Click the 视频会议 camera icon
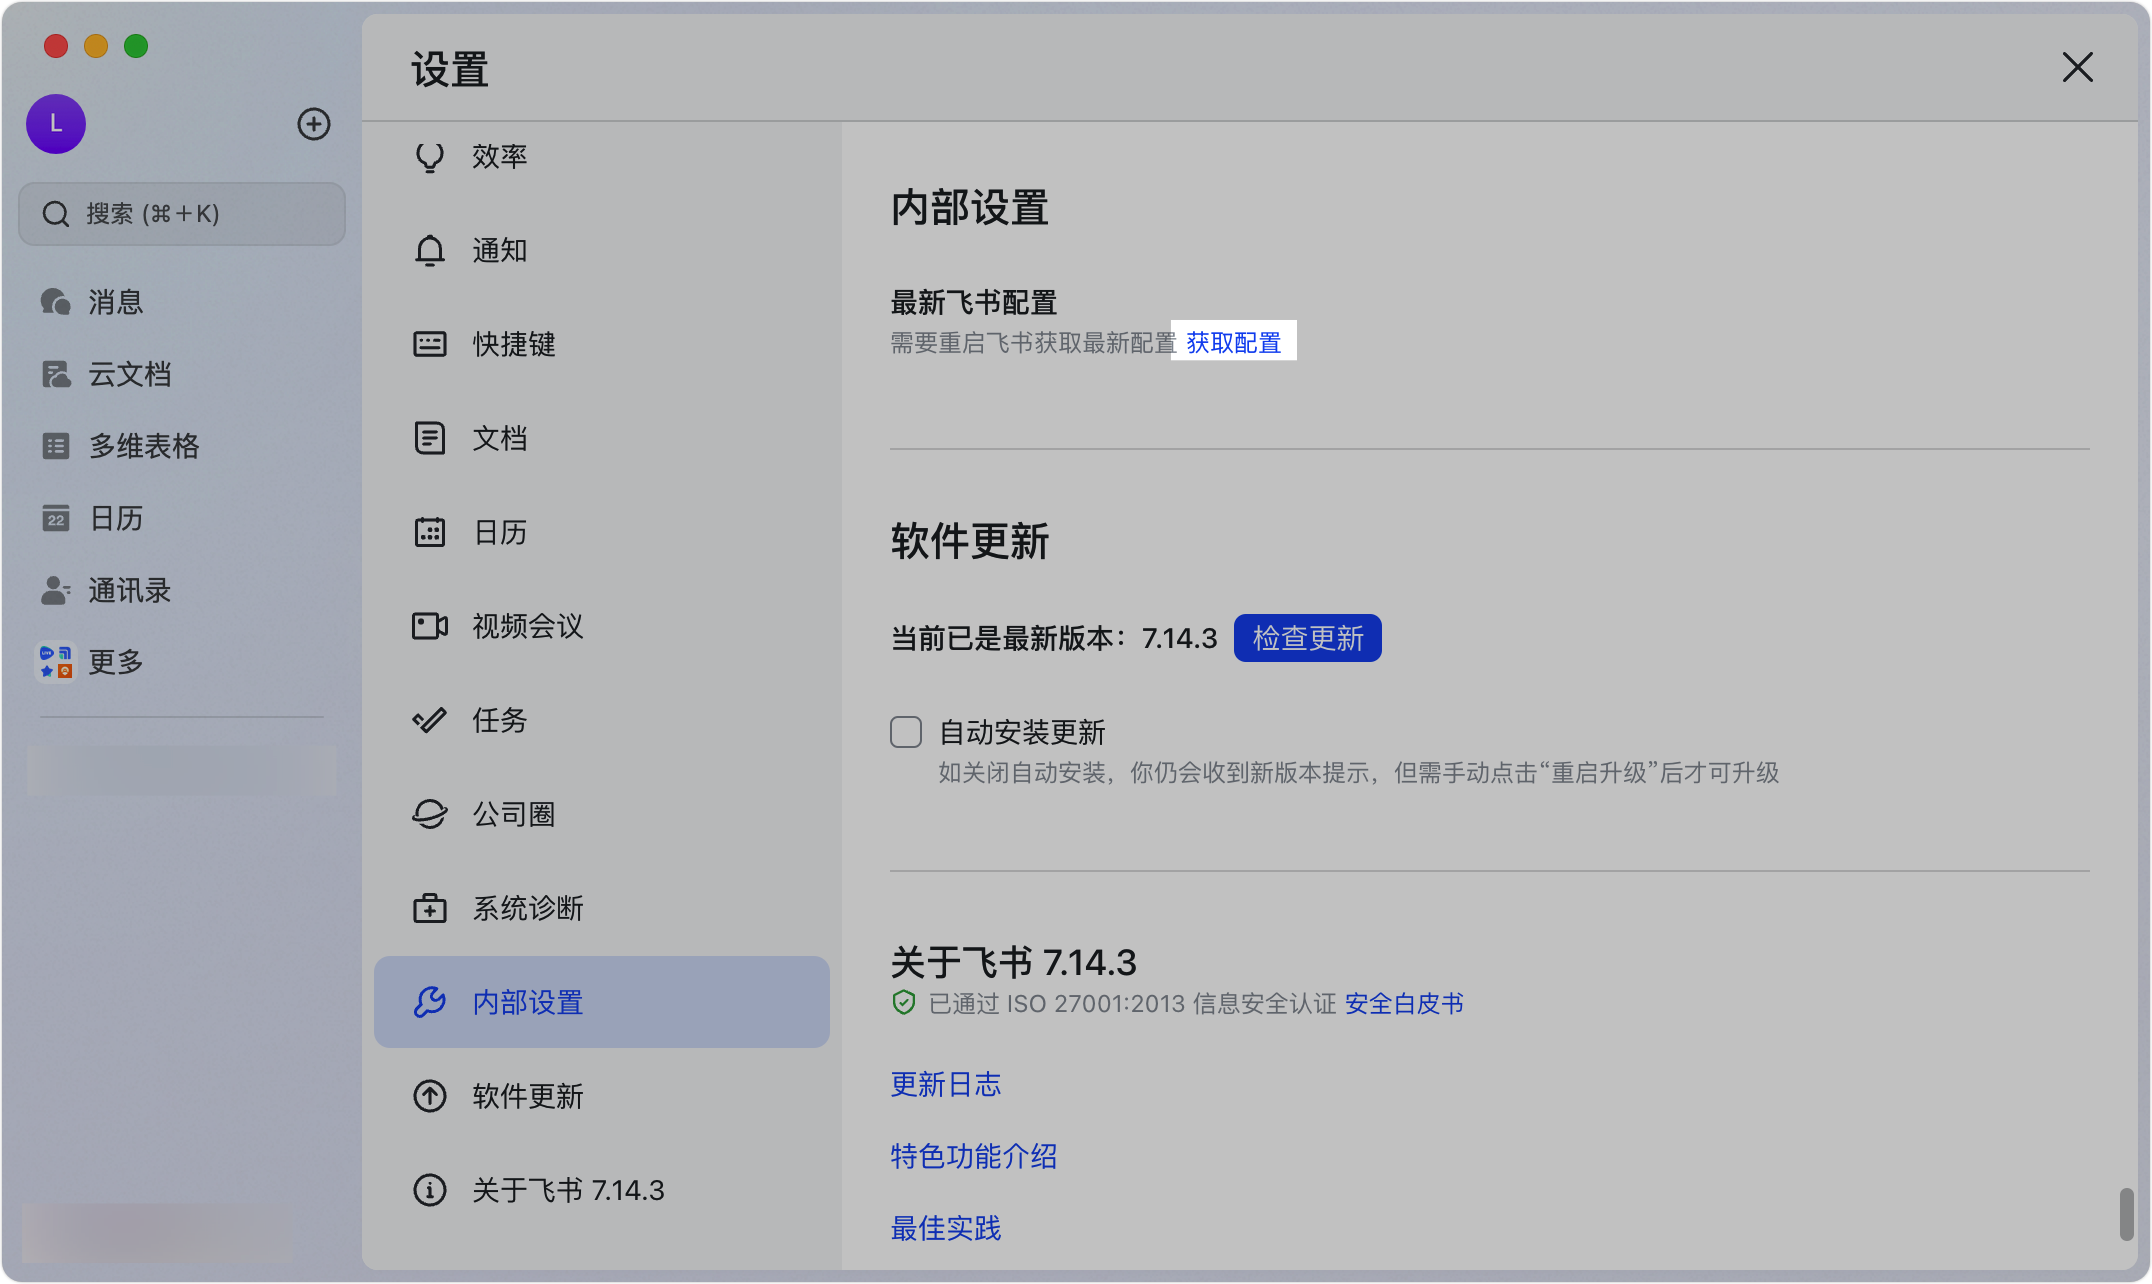 [x=430, y=626]
